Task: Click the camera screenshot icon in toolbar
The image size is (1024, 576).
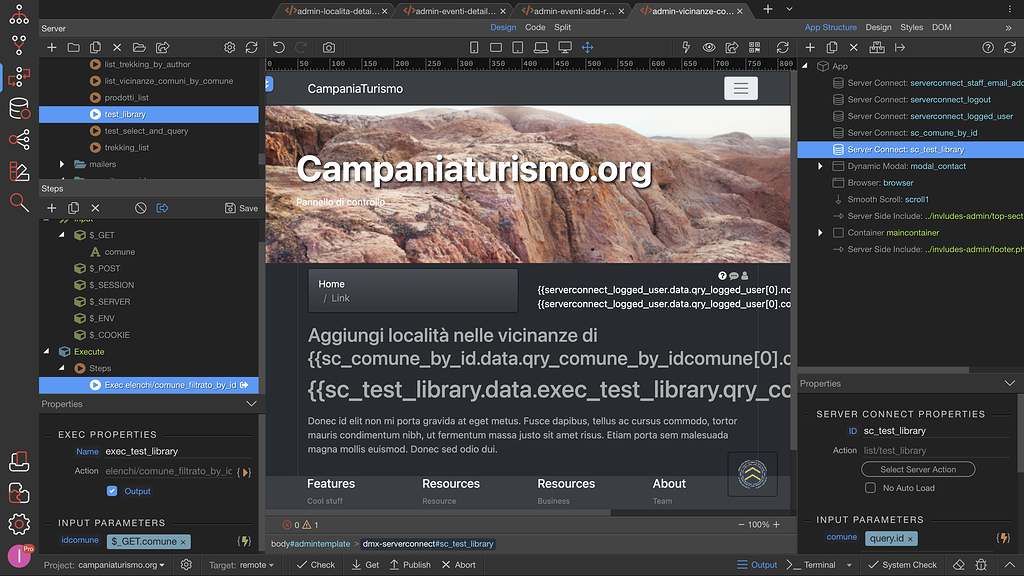Action: click(x=329, y=48)
